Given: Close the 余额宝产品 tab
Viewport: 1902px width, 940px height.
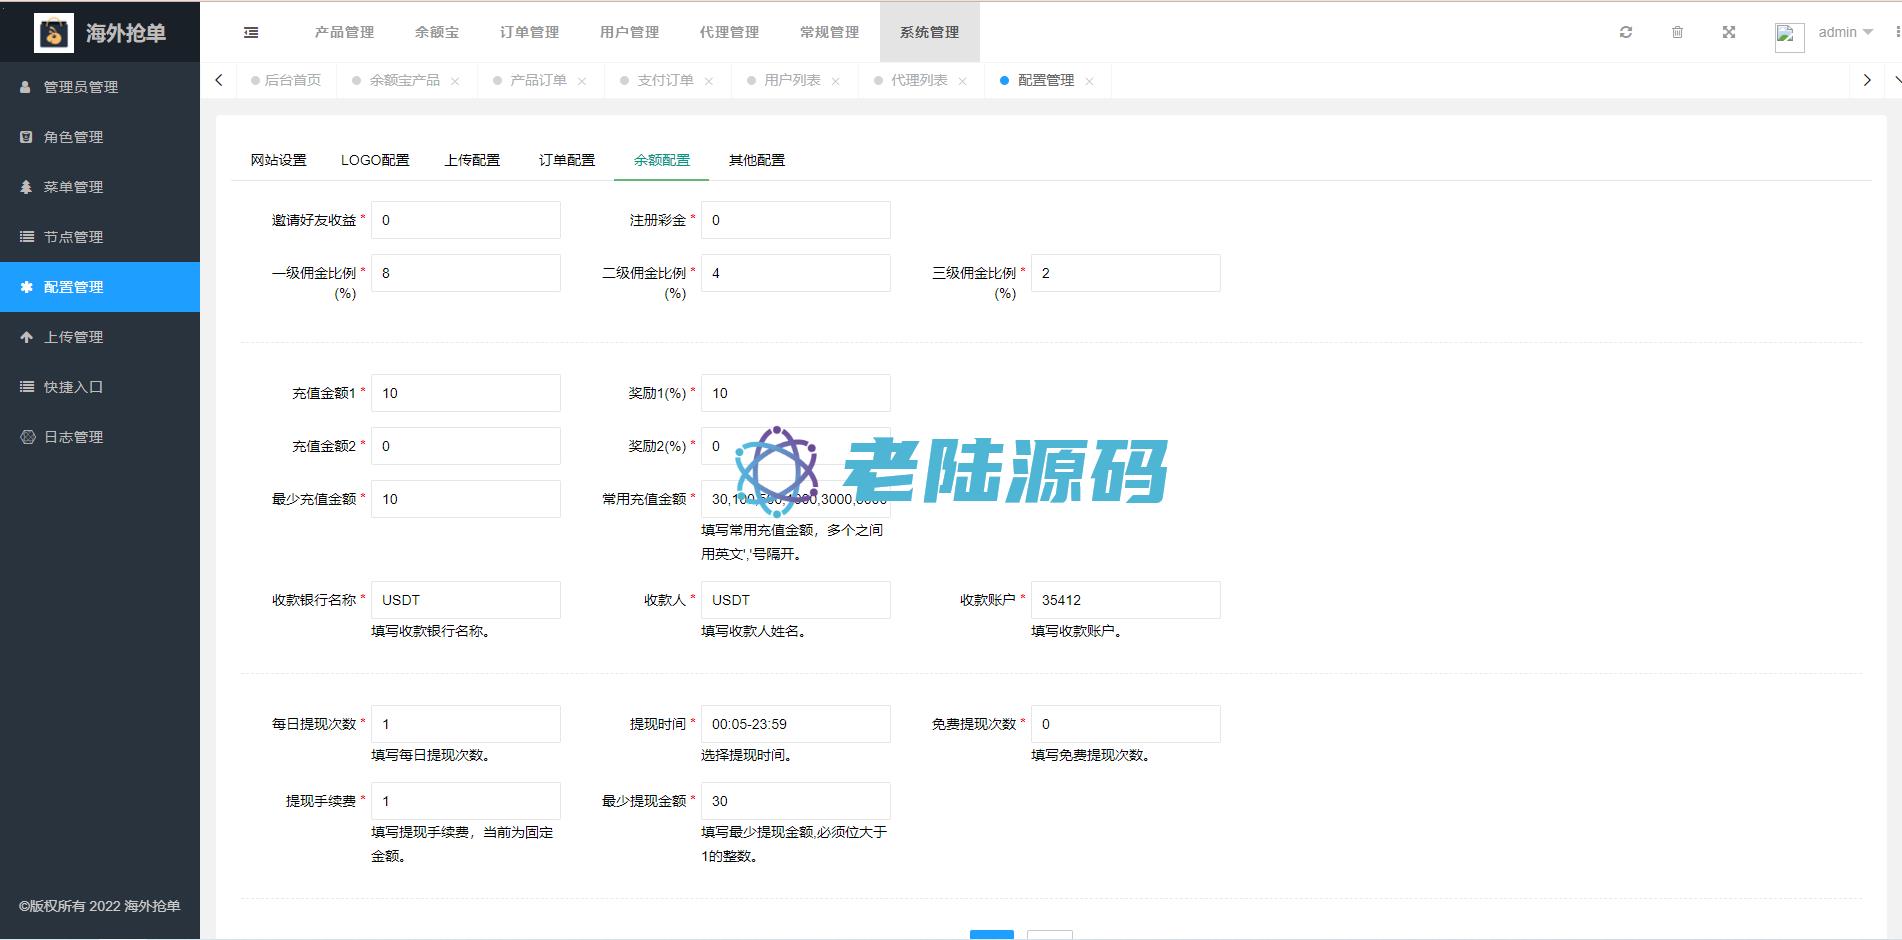Looking at the screenshot, I should pyautogui.click(x=455, y=81).
